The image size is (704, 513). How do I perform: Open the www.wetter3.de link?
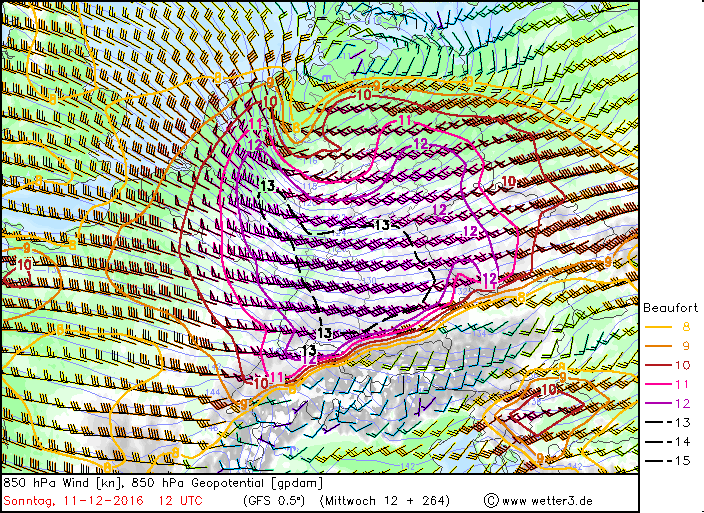click(547, 501)
